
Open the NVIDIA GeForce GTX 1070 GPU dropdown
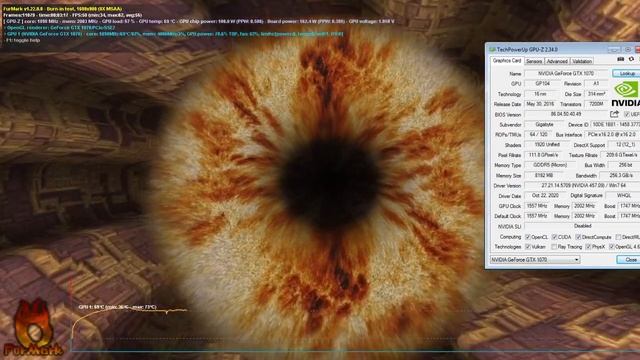point(535,260)
